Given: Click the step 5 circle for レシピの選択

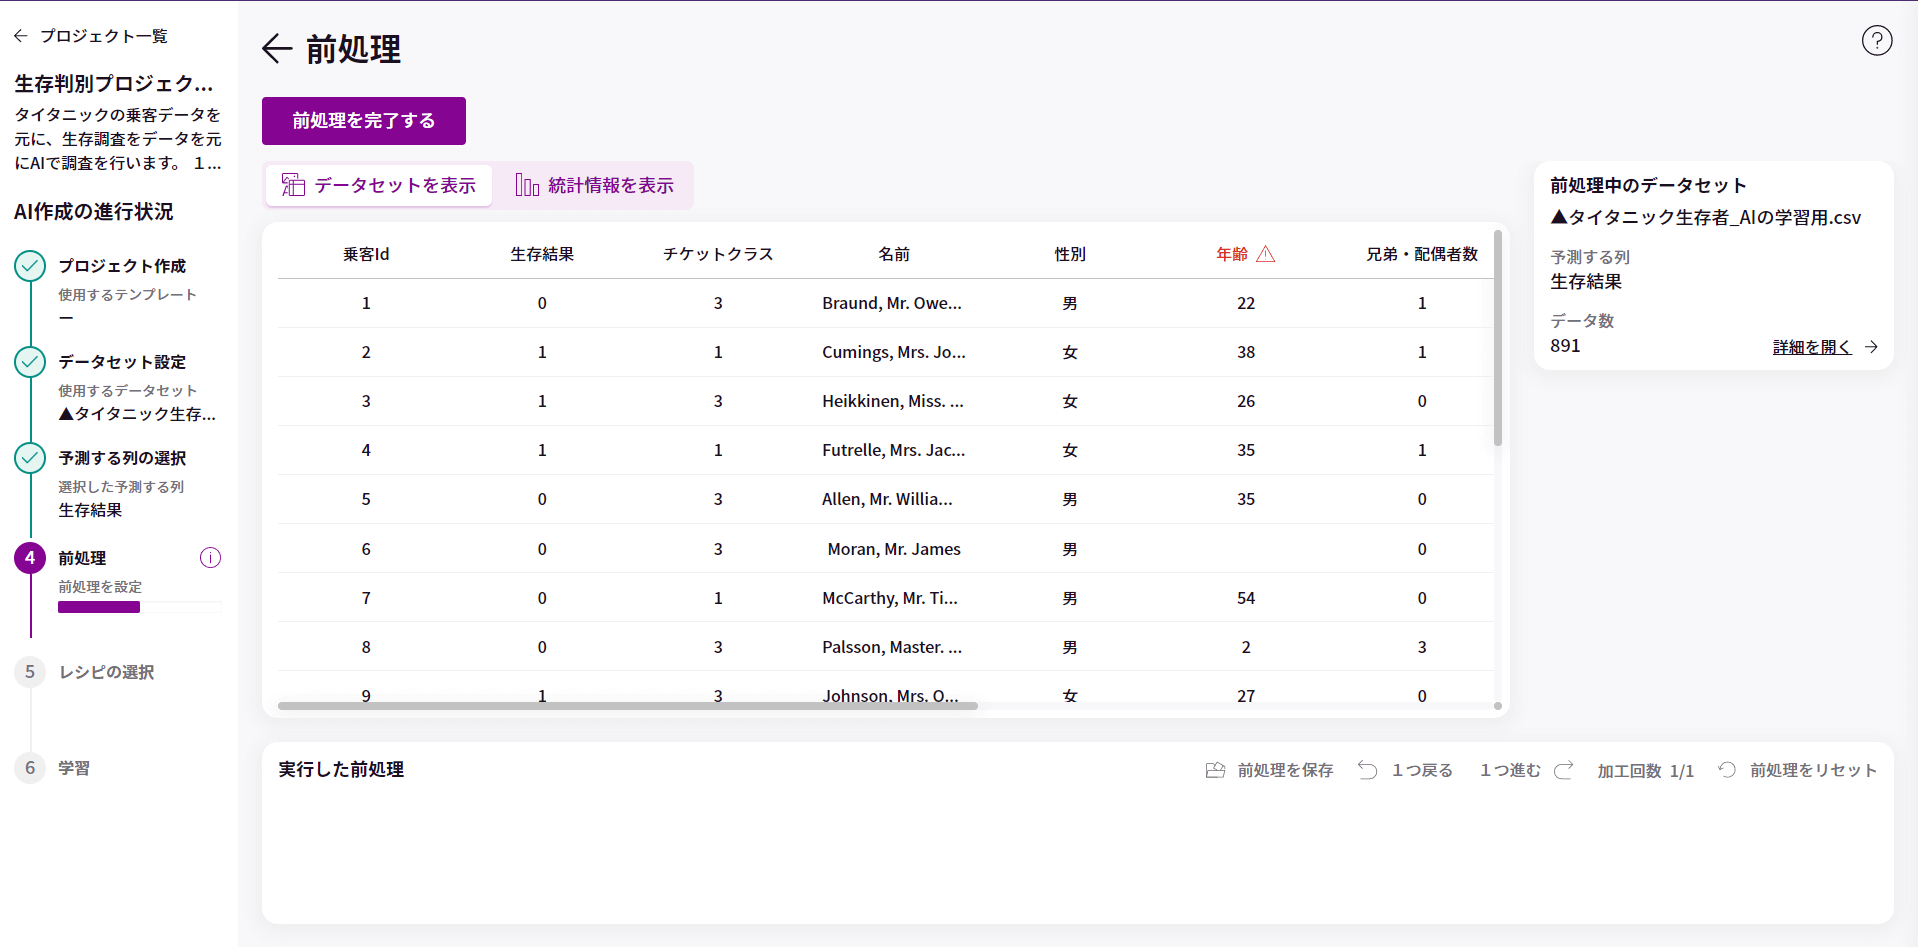Looking at the screenshot, I should click(x=30, y=672).
